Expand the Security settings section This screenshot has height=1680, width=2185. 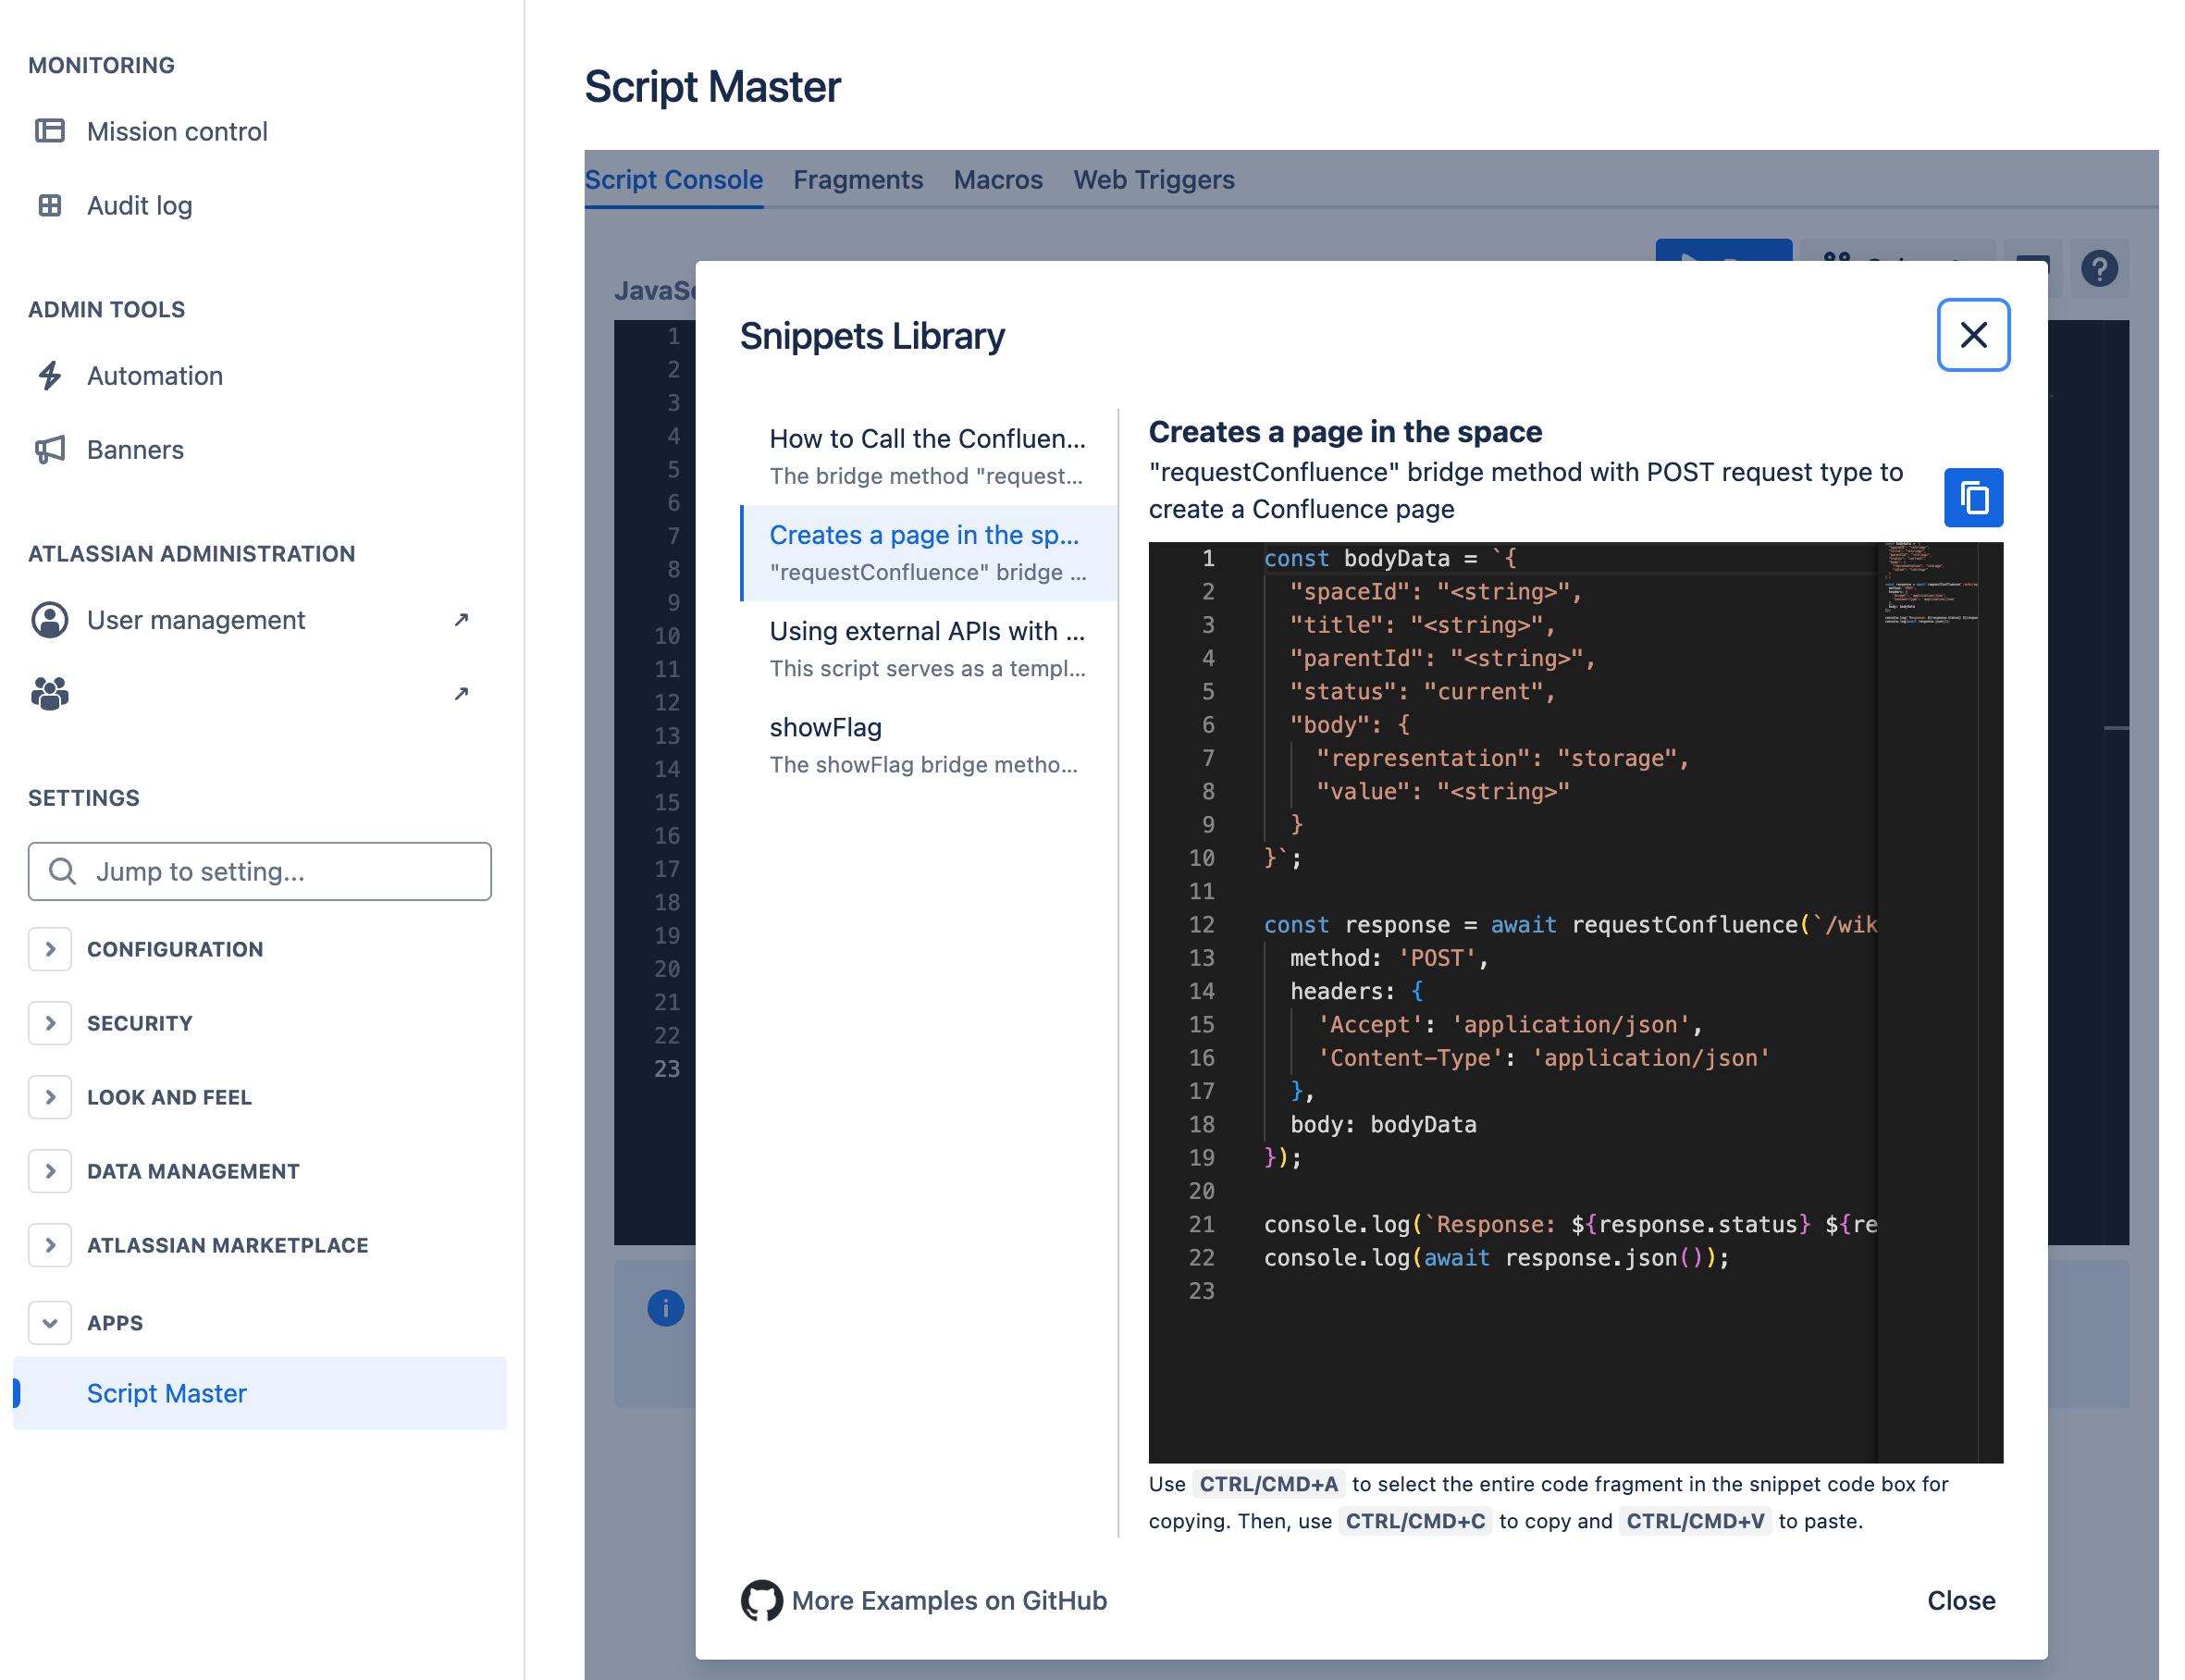[50, 1023]
